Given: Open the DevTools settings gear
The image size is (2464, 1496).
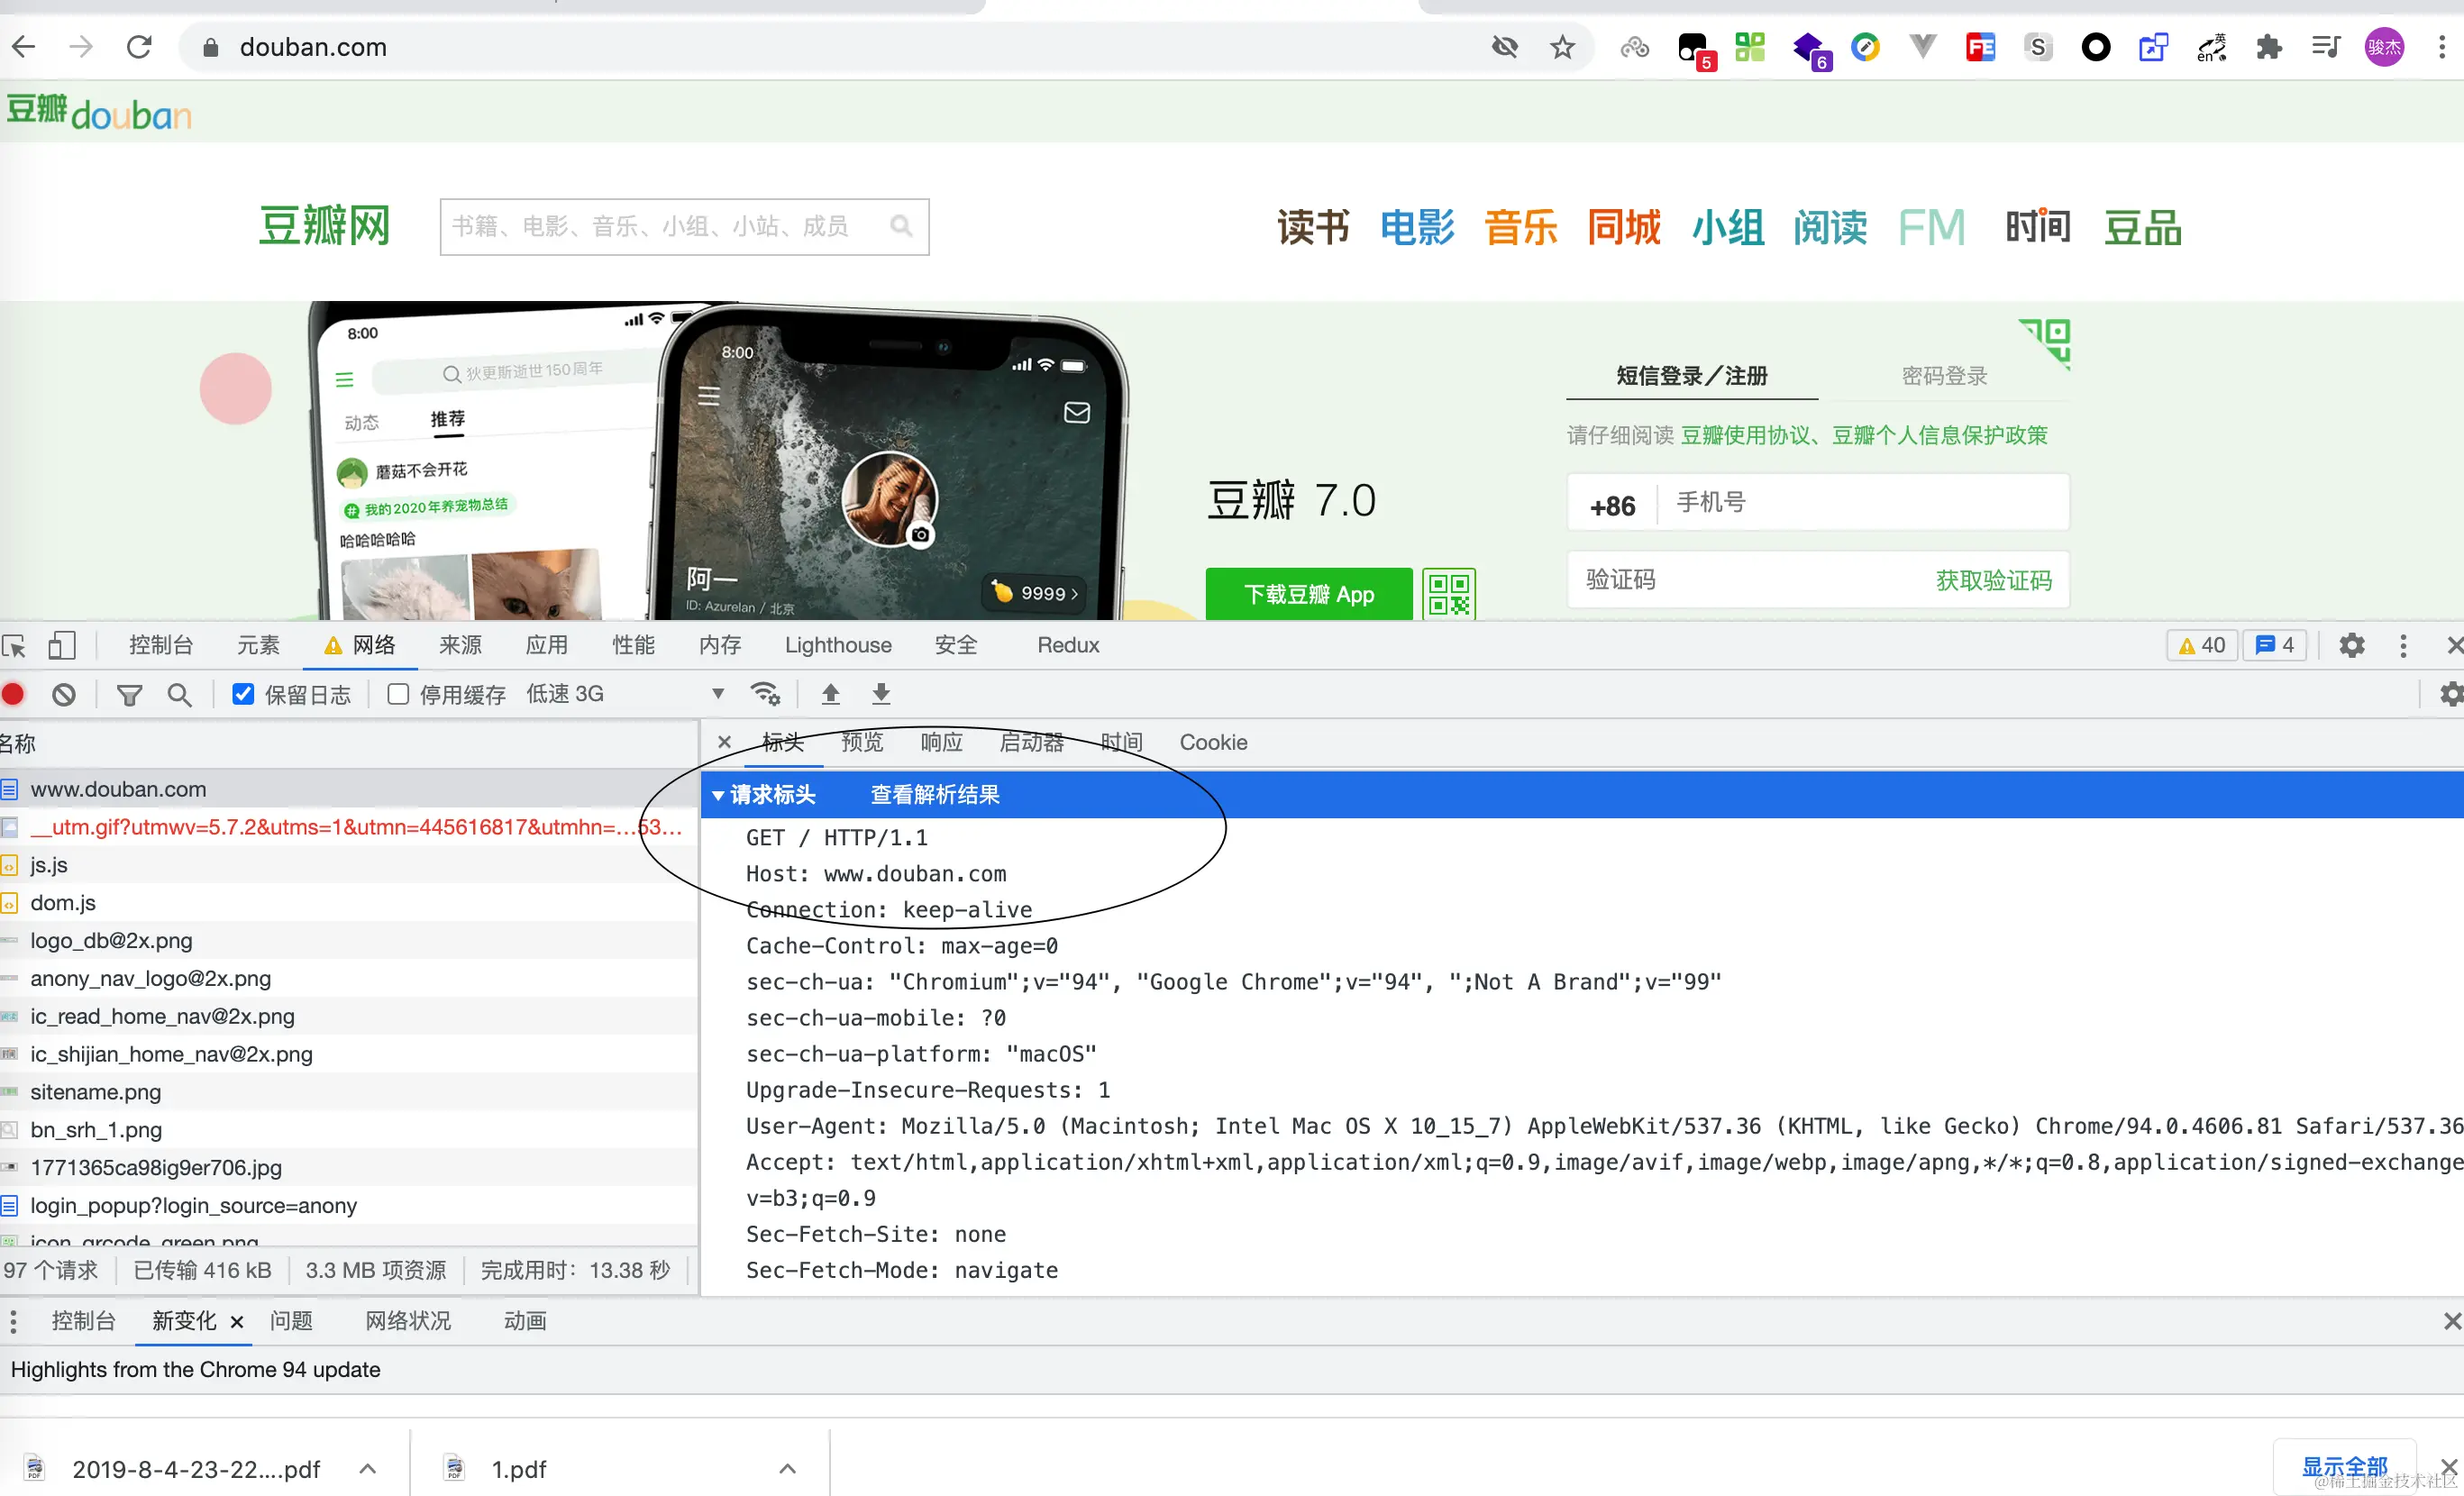Looking at the screenshot, I should click(x=2352, y=646).
